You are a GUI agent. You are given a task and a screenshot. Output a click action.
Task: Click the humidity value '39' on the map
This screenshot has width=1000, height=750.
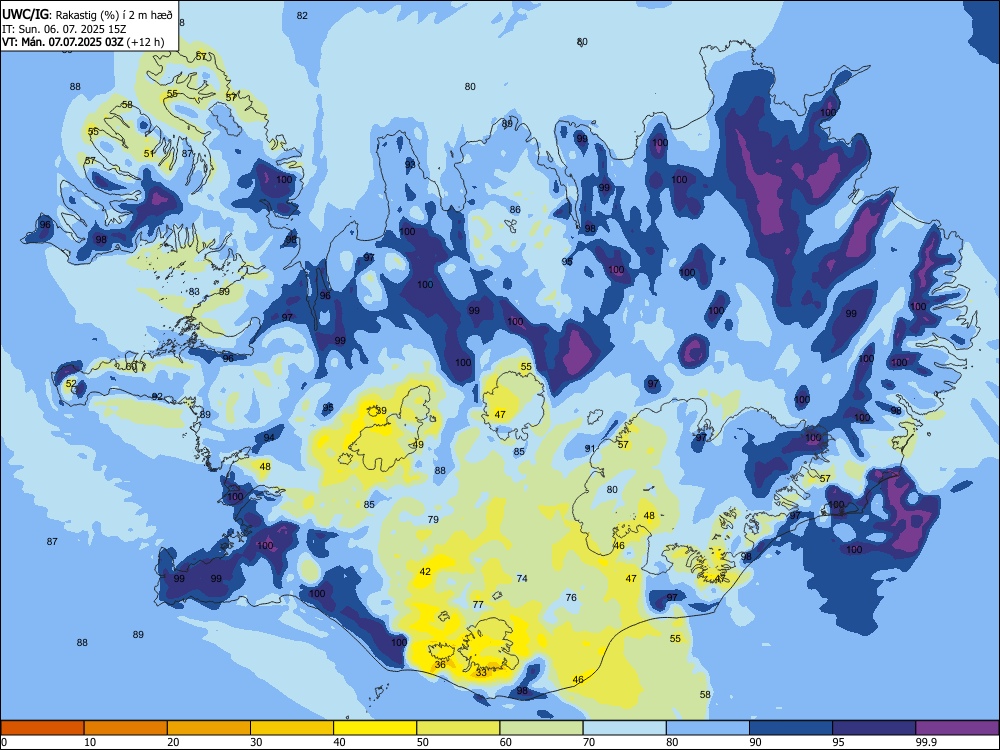coord(381,411)
